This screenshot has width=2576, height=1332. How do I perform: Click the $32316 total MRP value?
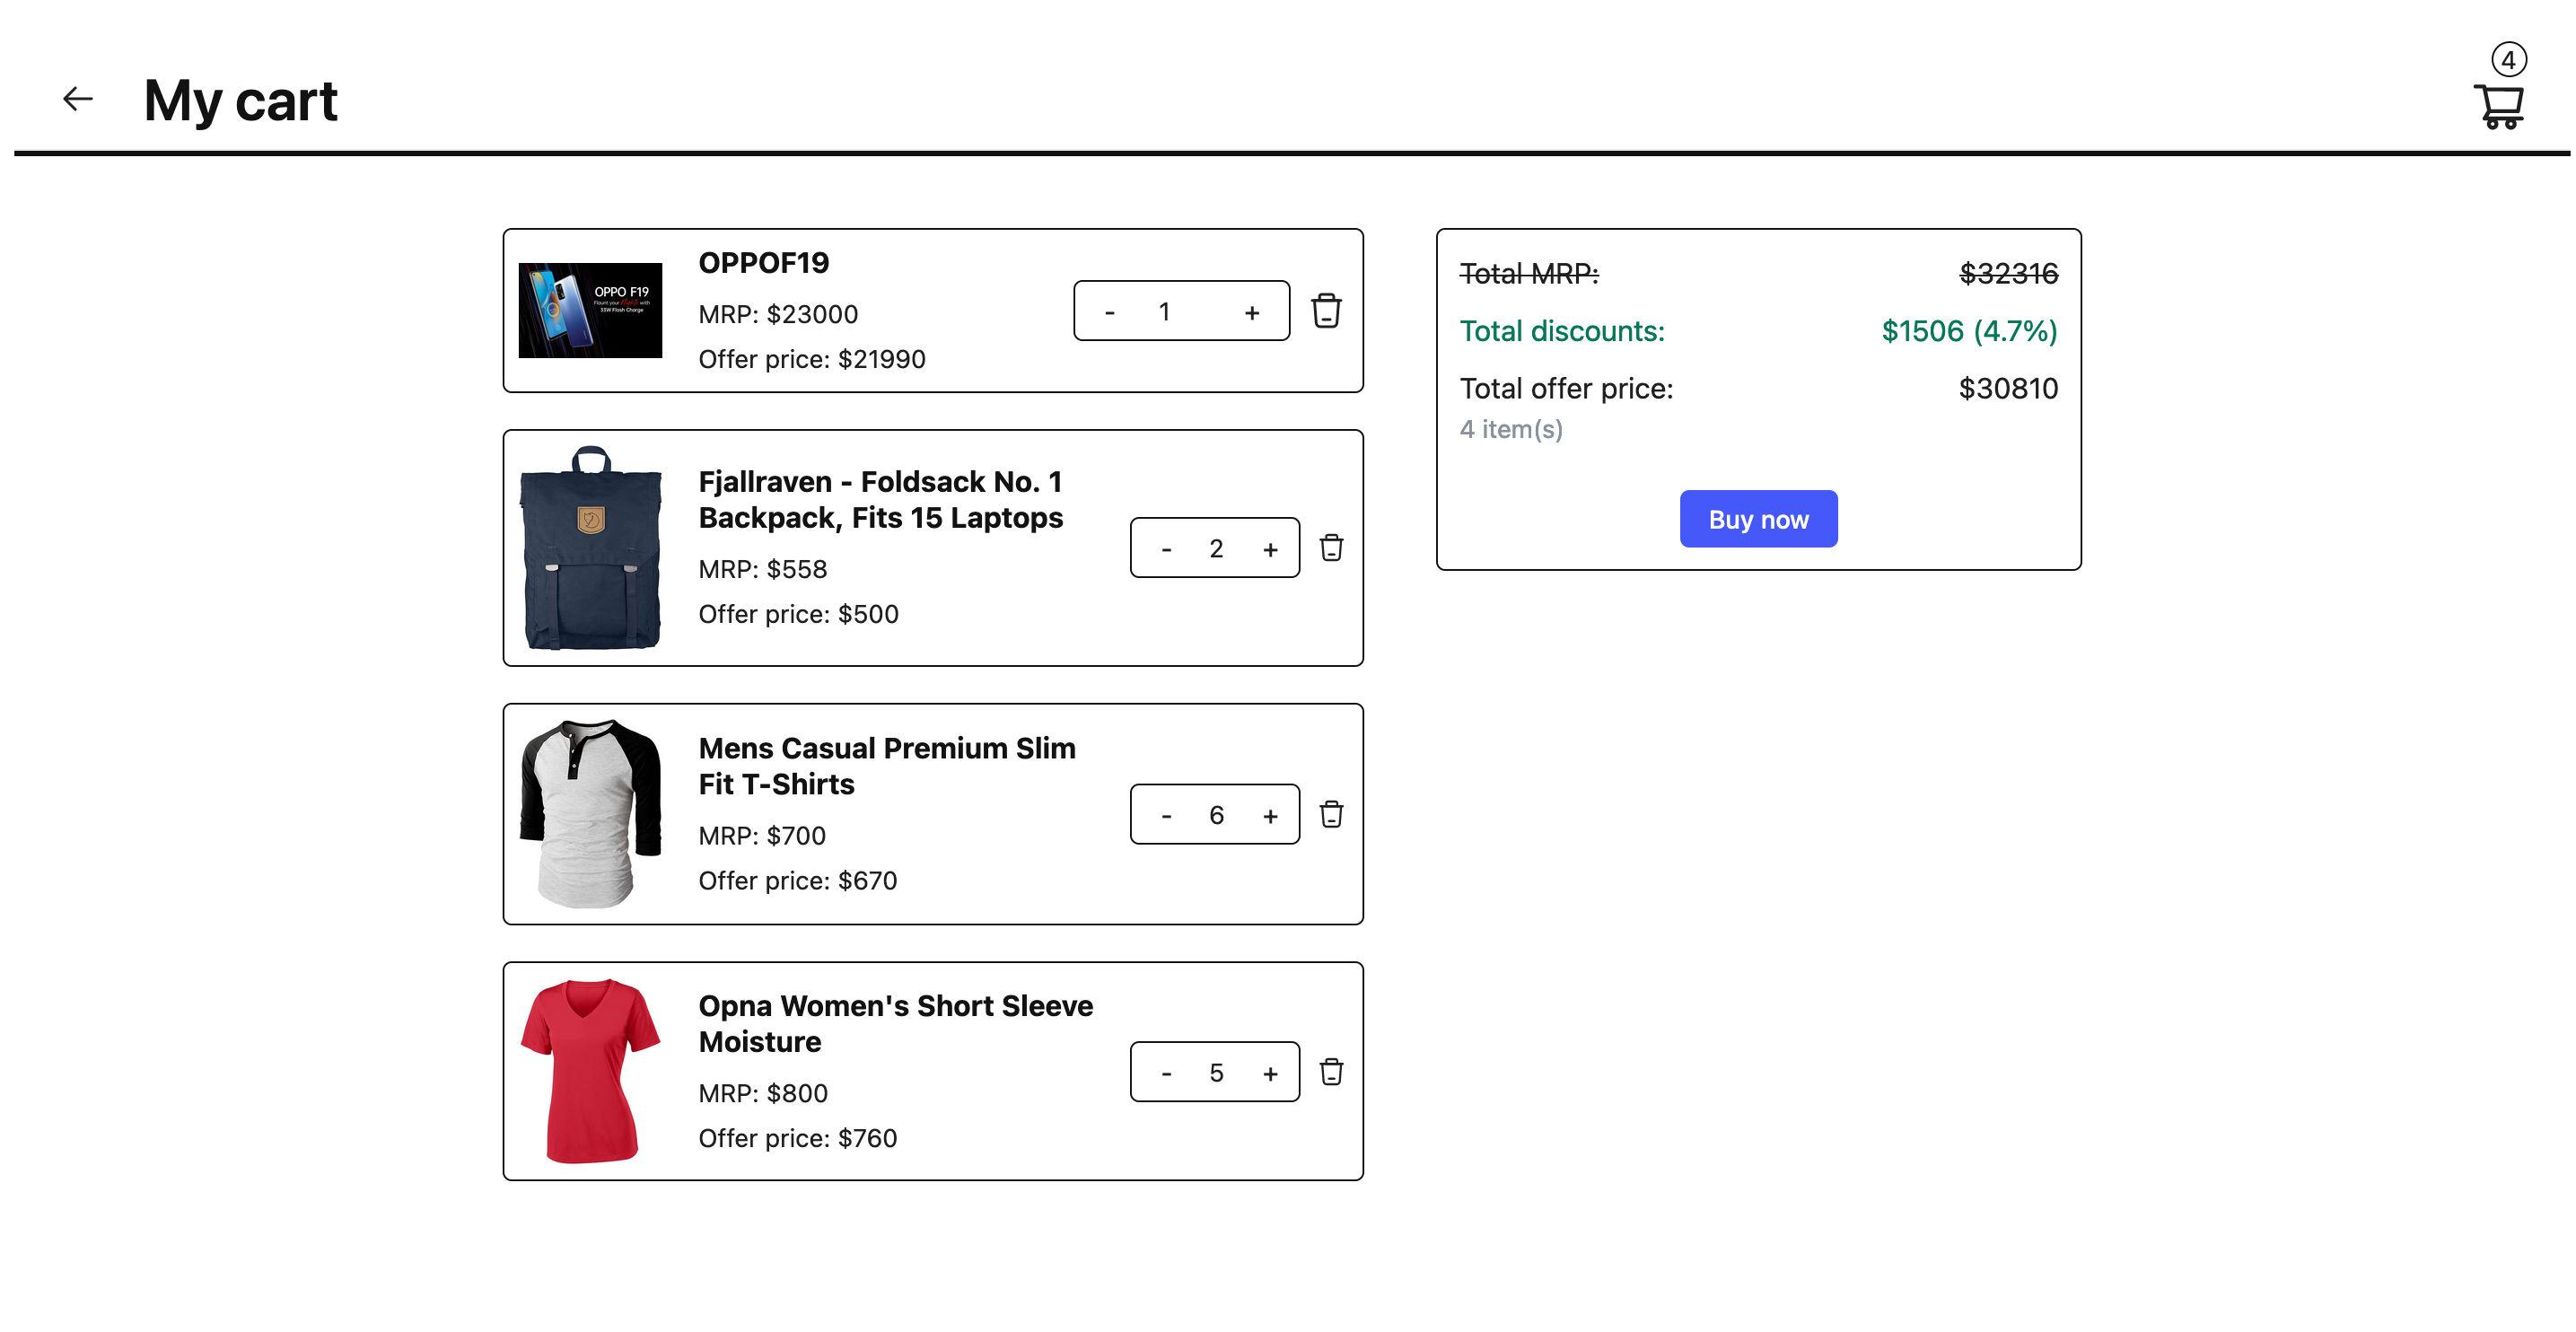(x=2008, y=273)
